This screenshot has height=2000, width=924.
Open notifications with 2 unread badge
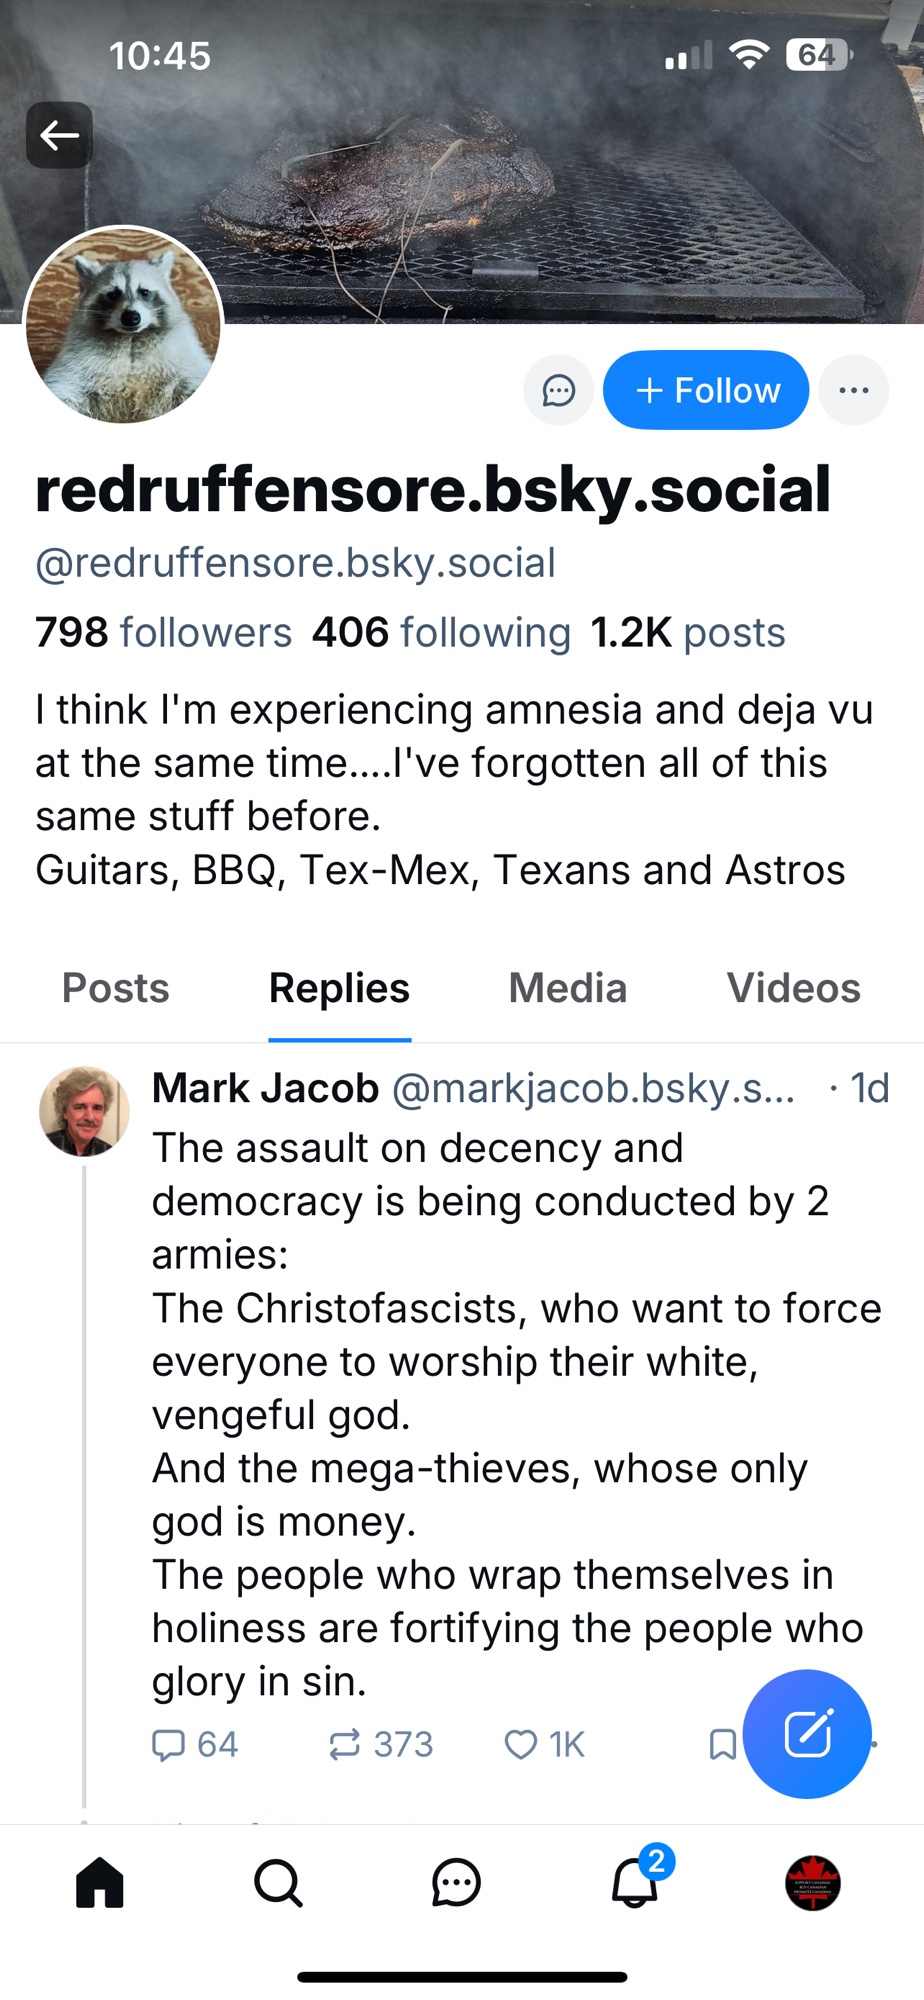(x=636, y=1882)
